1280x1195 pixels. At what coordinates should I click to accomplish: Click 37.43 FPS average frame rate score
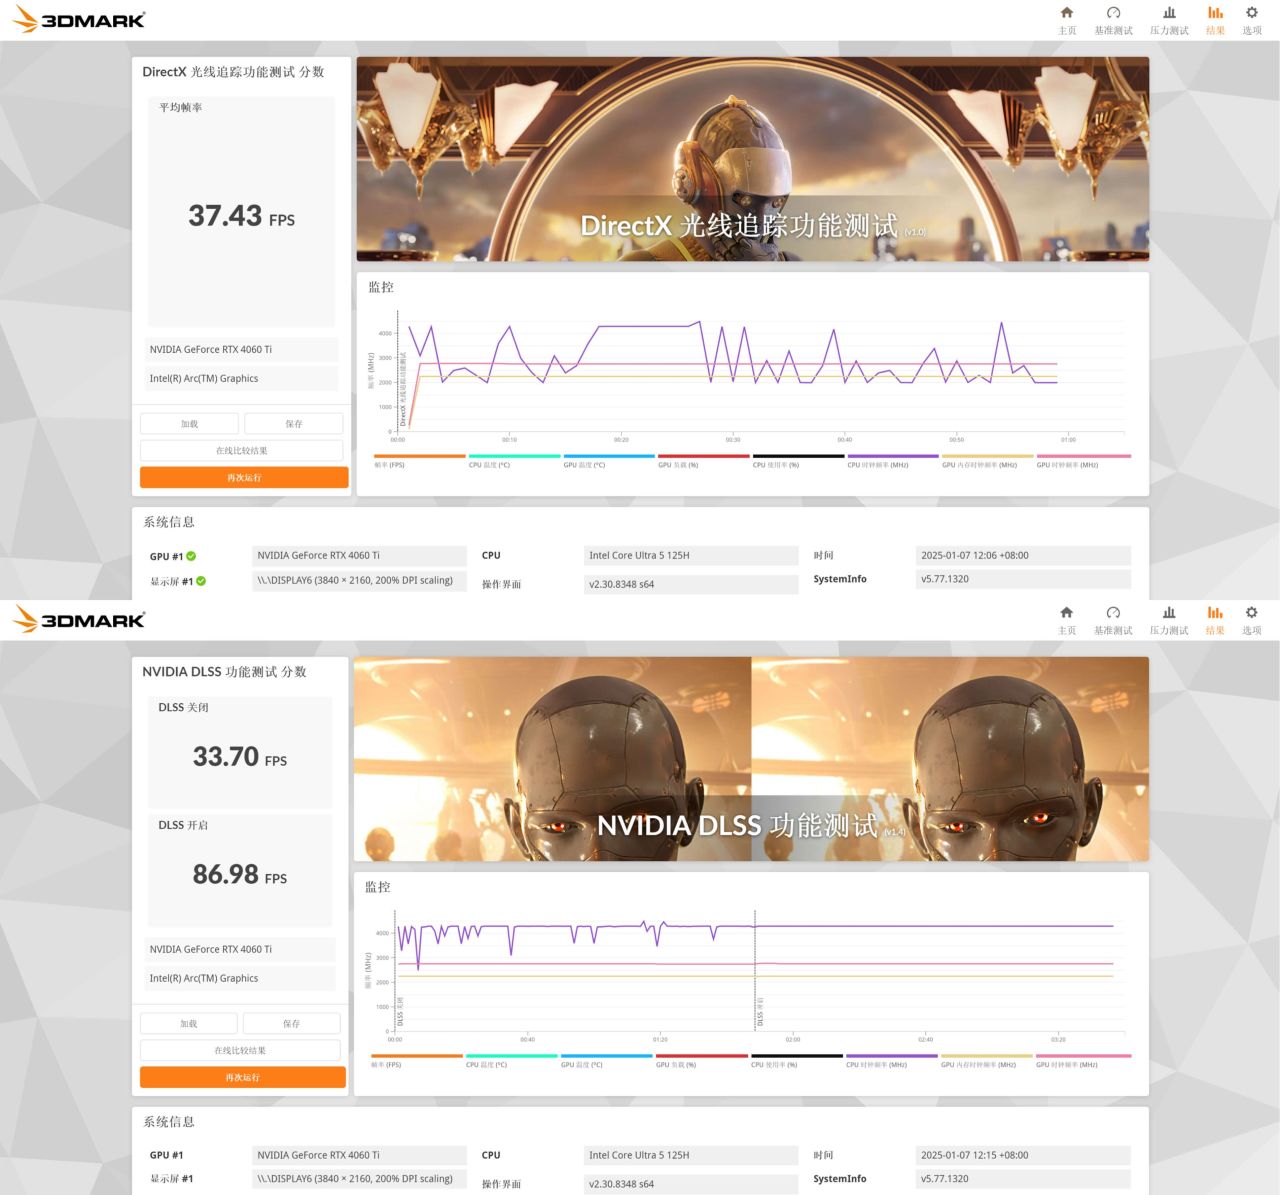click(x=242, y=216)
